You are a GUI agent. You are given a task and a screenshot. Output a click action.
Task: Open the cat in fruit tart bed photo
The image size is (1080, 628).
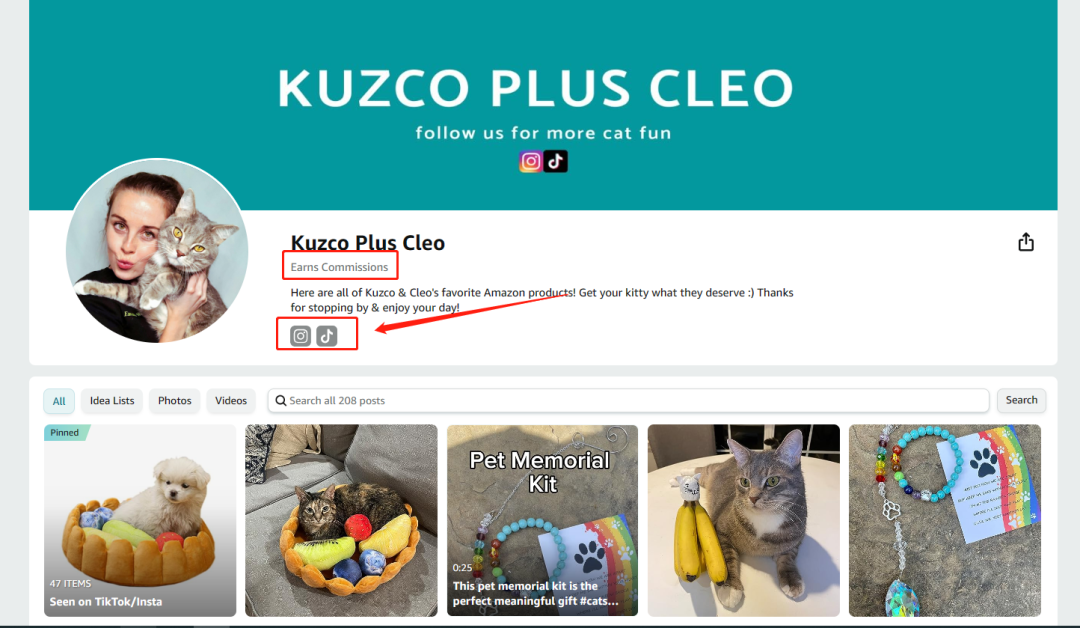tap(341, 521)
